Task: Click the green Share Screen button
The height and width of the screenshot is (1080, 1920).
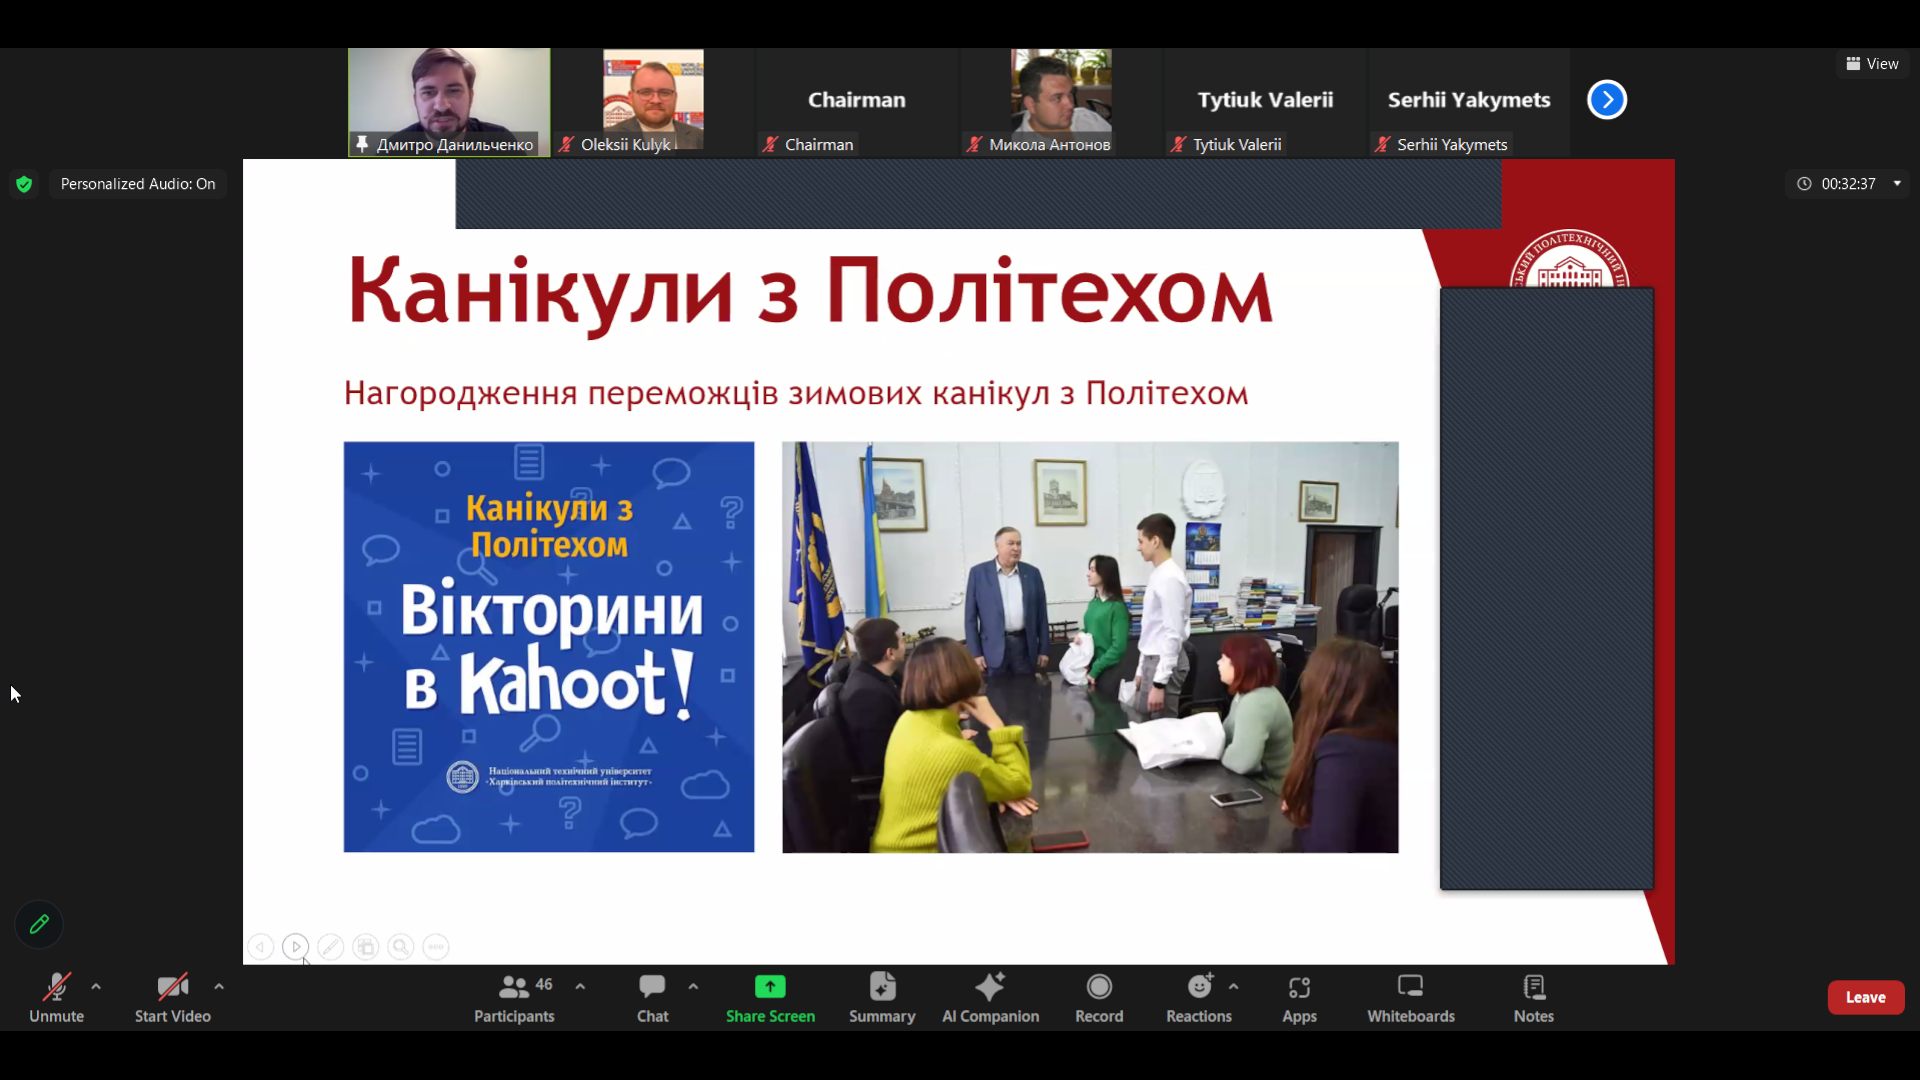Action: (x=770, y=997)
